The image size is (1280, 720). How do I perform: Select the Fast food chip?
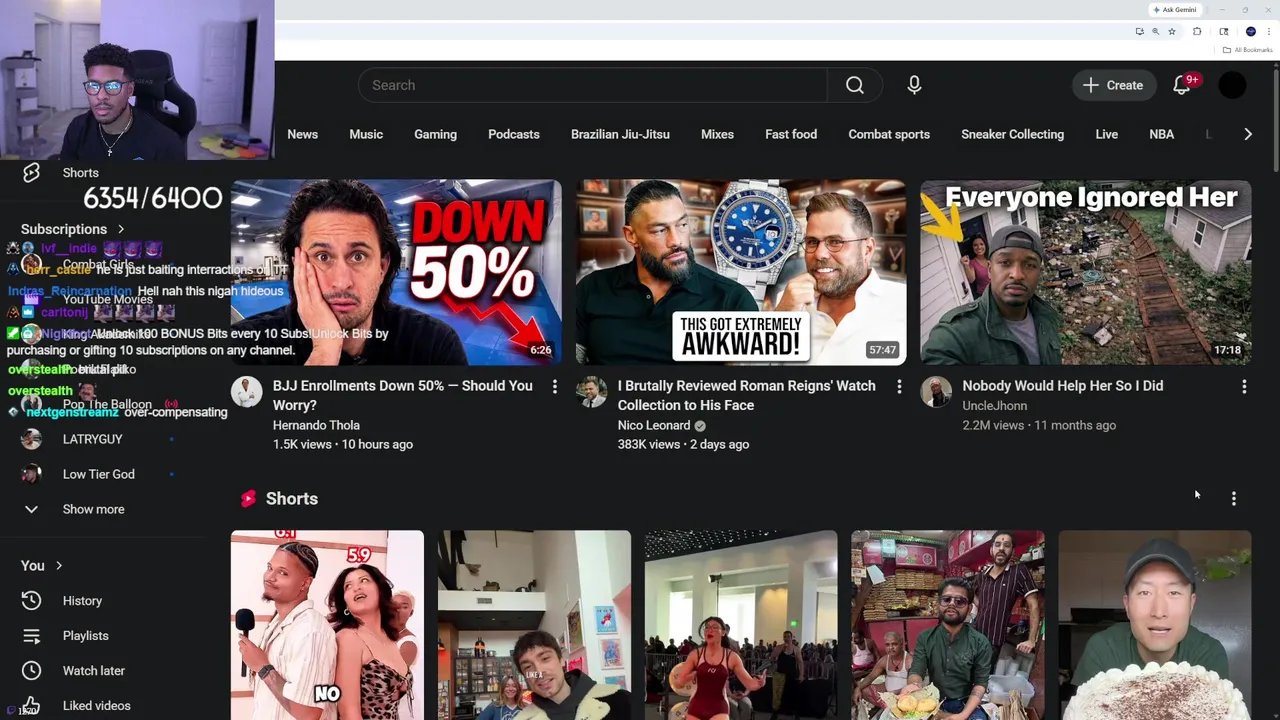click(x=791, y=134)
